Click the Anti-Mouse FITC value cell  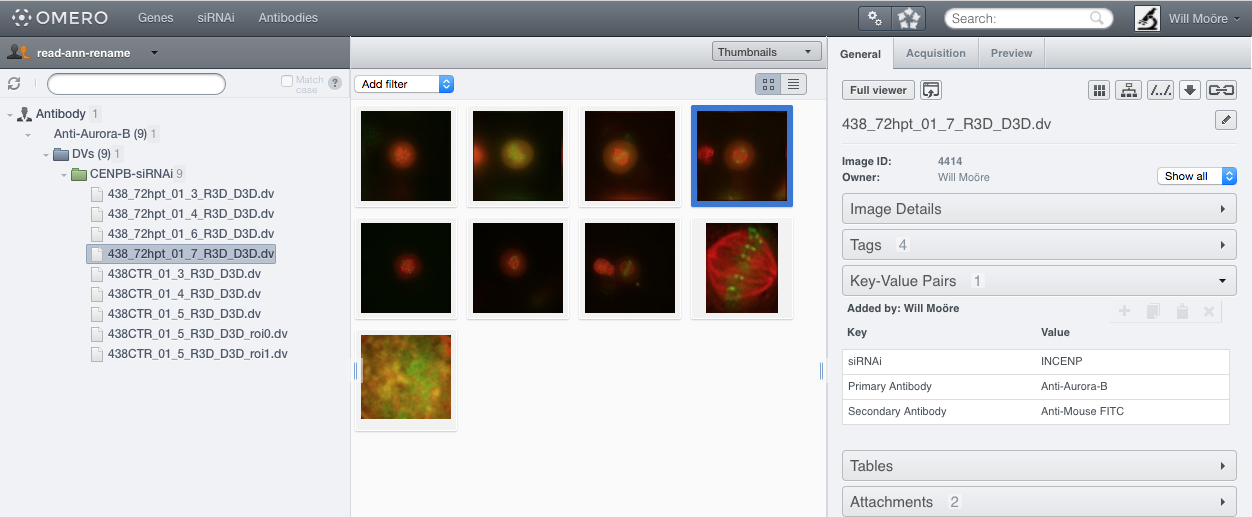click(x=1132, y=412)
